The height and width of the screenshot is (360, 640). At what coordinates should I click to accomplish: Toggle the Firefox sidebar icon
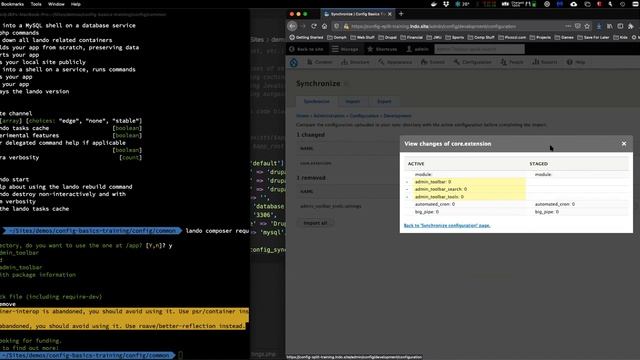[x=620, y=26]
